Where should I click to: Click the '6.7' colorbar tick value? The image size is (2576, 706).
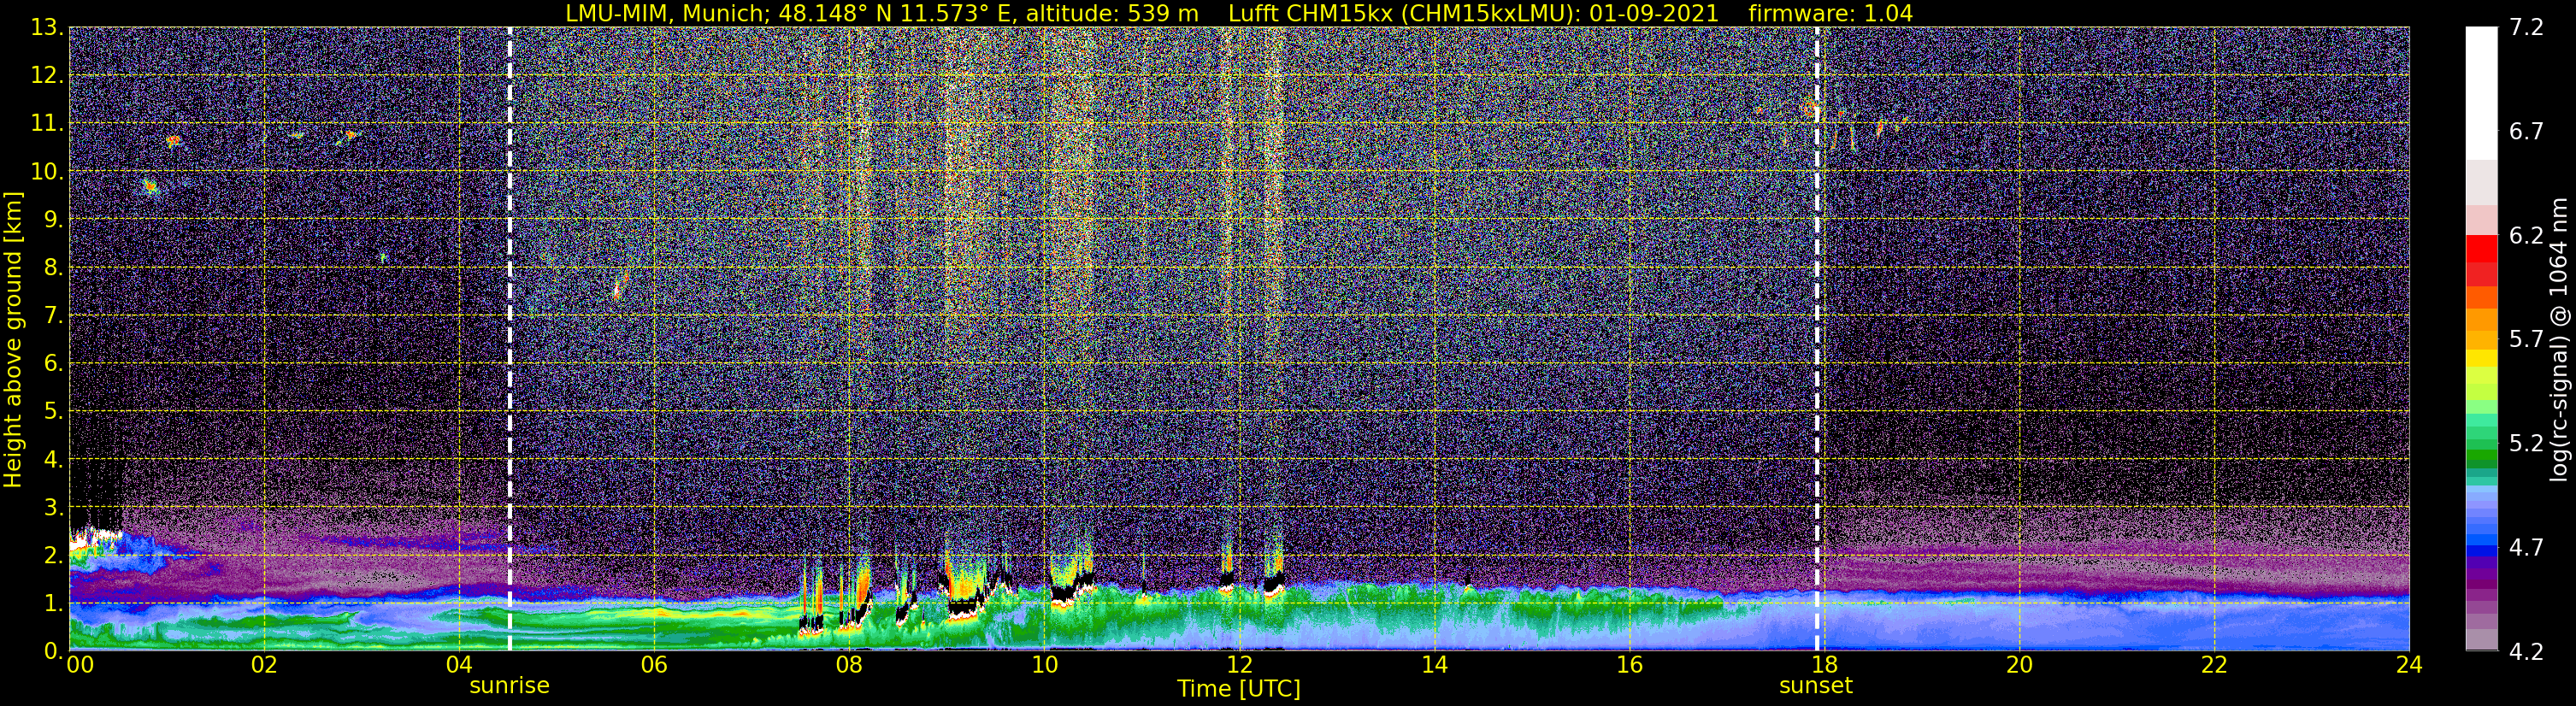(2526, 132)
